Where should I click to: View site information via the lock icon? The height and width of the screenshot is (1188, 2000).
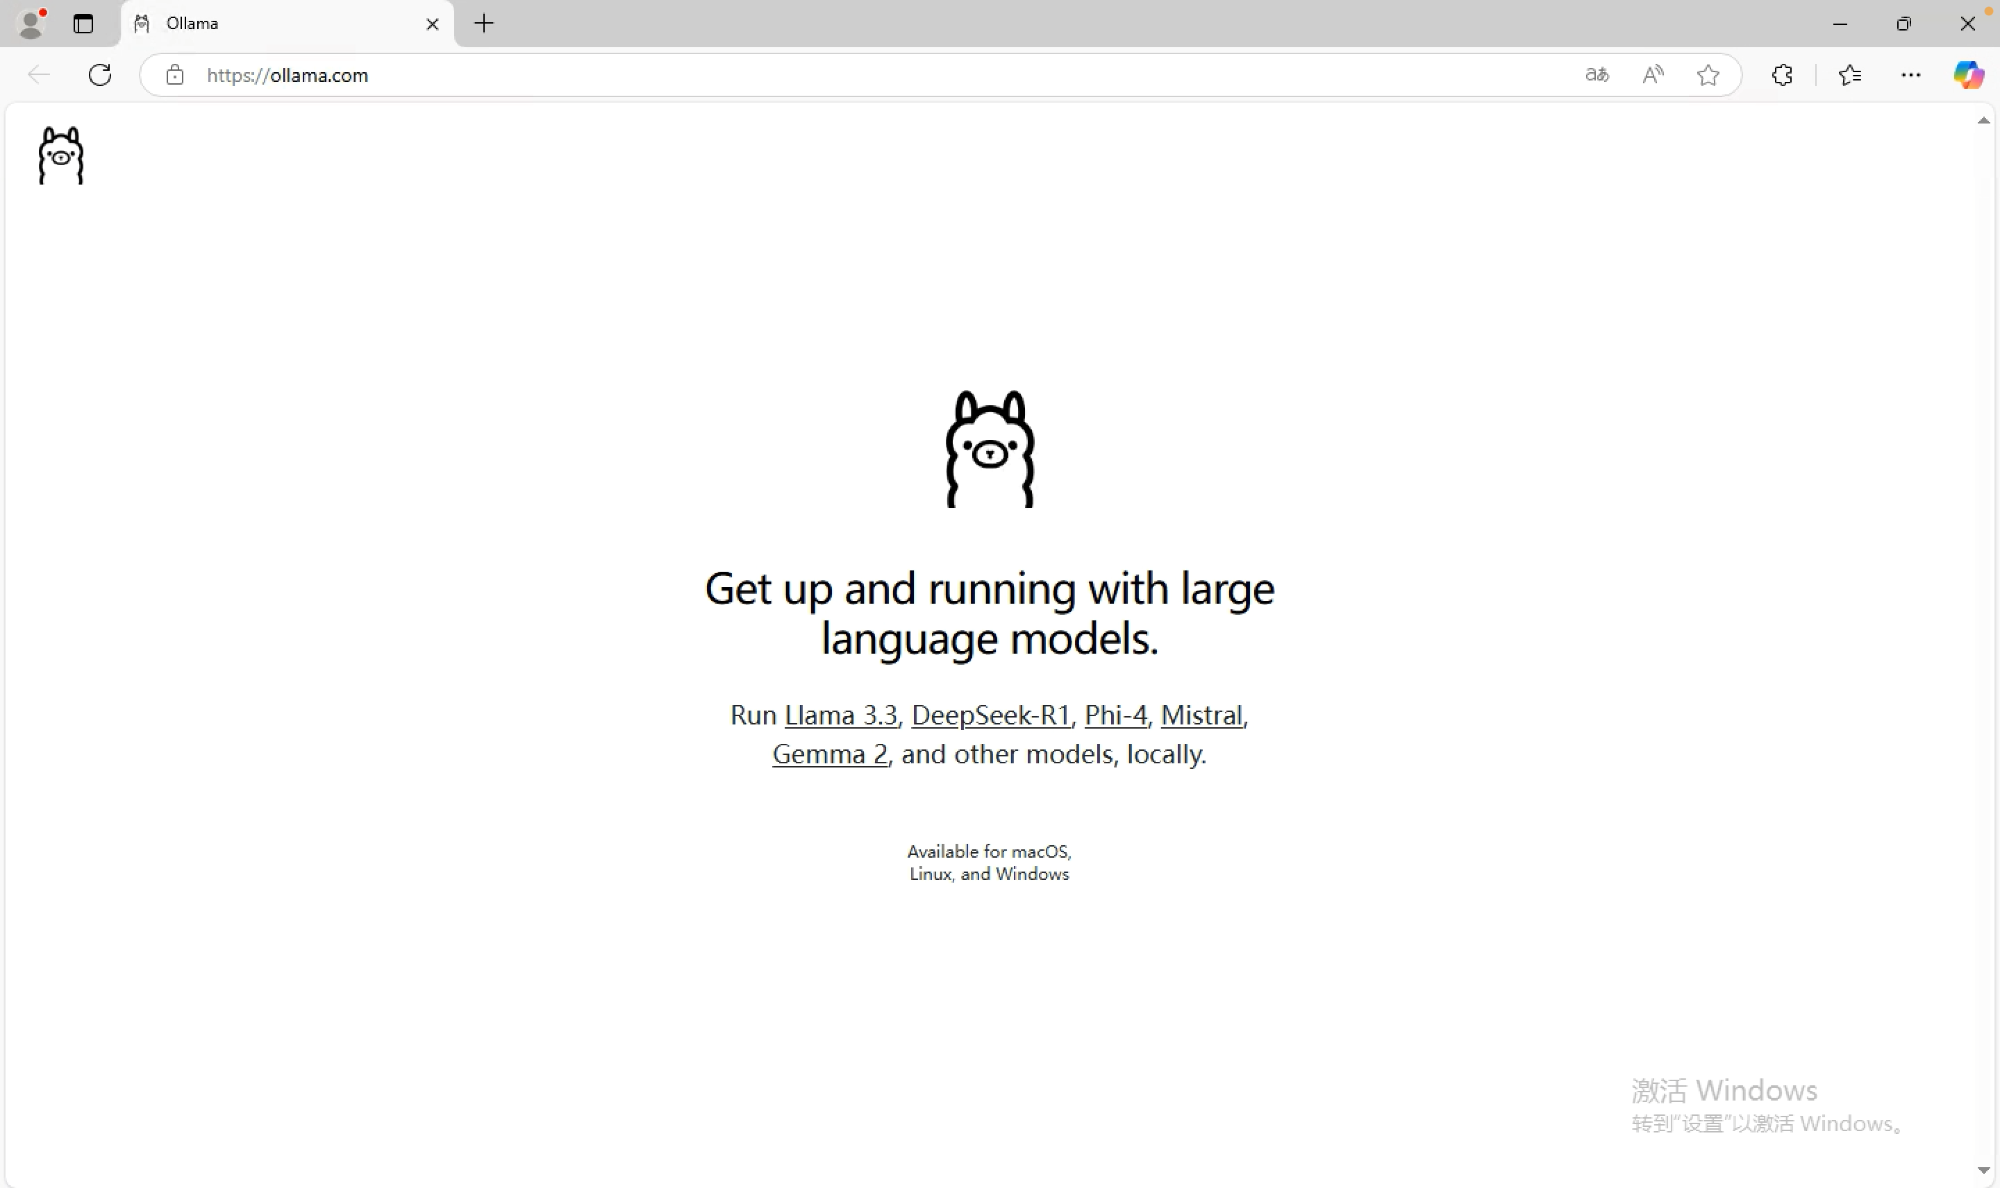[175, 75]
